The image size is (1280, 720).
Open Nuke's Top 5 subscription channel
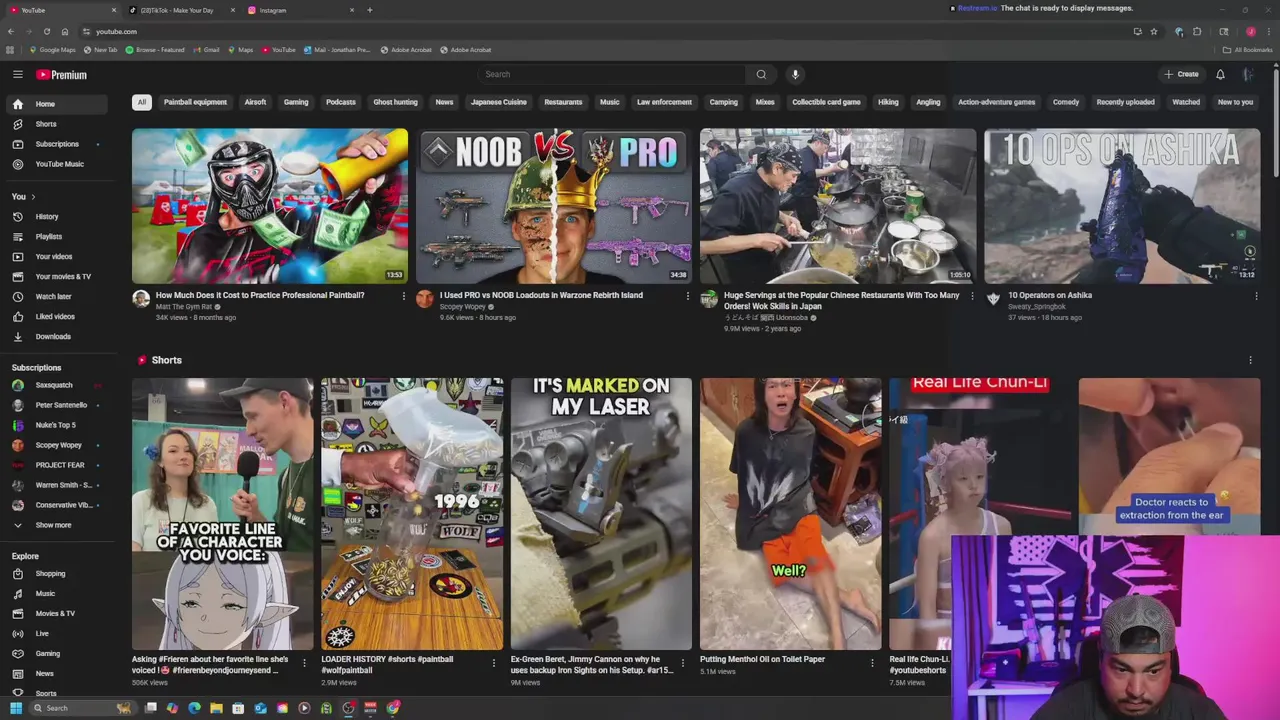[58, 425]
